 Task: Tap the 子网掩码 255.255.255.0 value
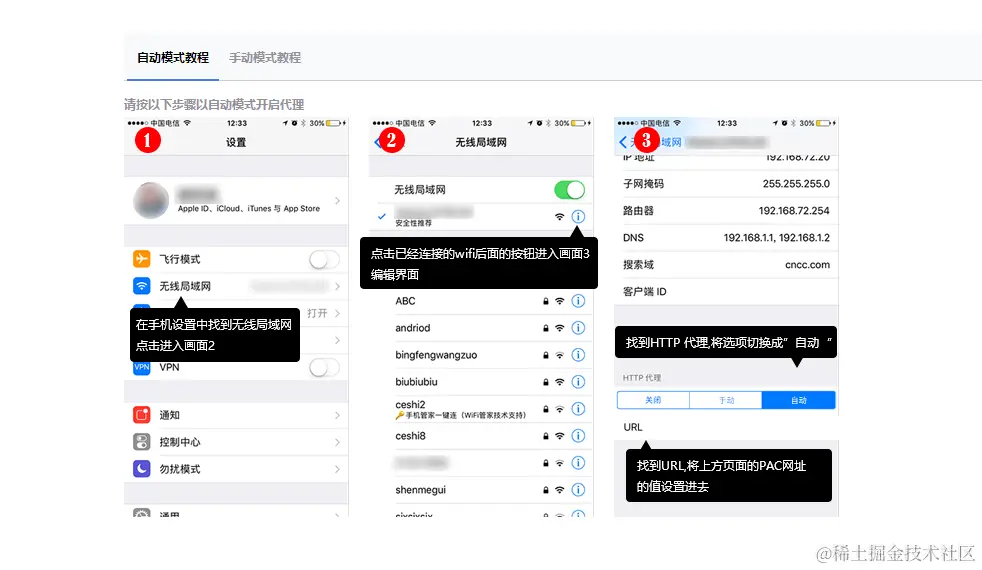[x=796, y=184]
